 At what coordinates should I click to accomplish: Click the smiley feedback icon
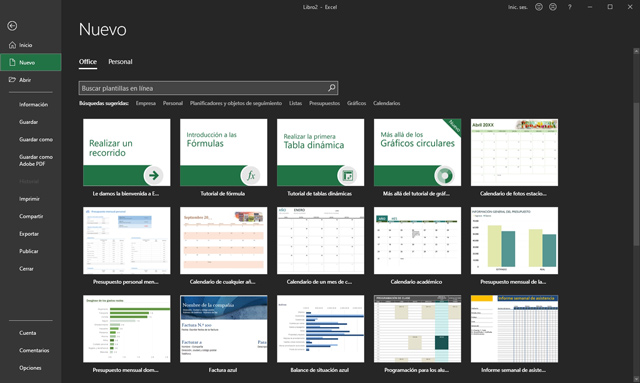pyautogui.click(x=539, y=7)
